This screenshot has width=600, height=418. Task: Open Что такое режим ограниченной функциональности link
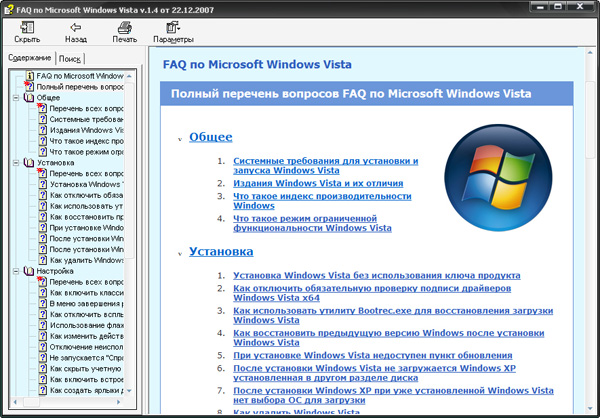coord(312,224)
